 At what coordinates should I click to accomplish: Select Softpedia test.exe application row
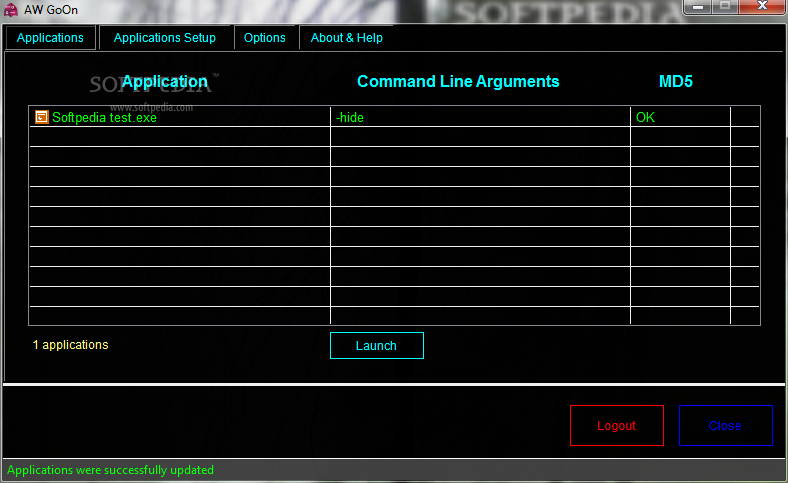point(394,117)
